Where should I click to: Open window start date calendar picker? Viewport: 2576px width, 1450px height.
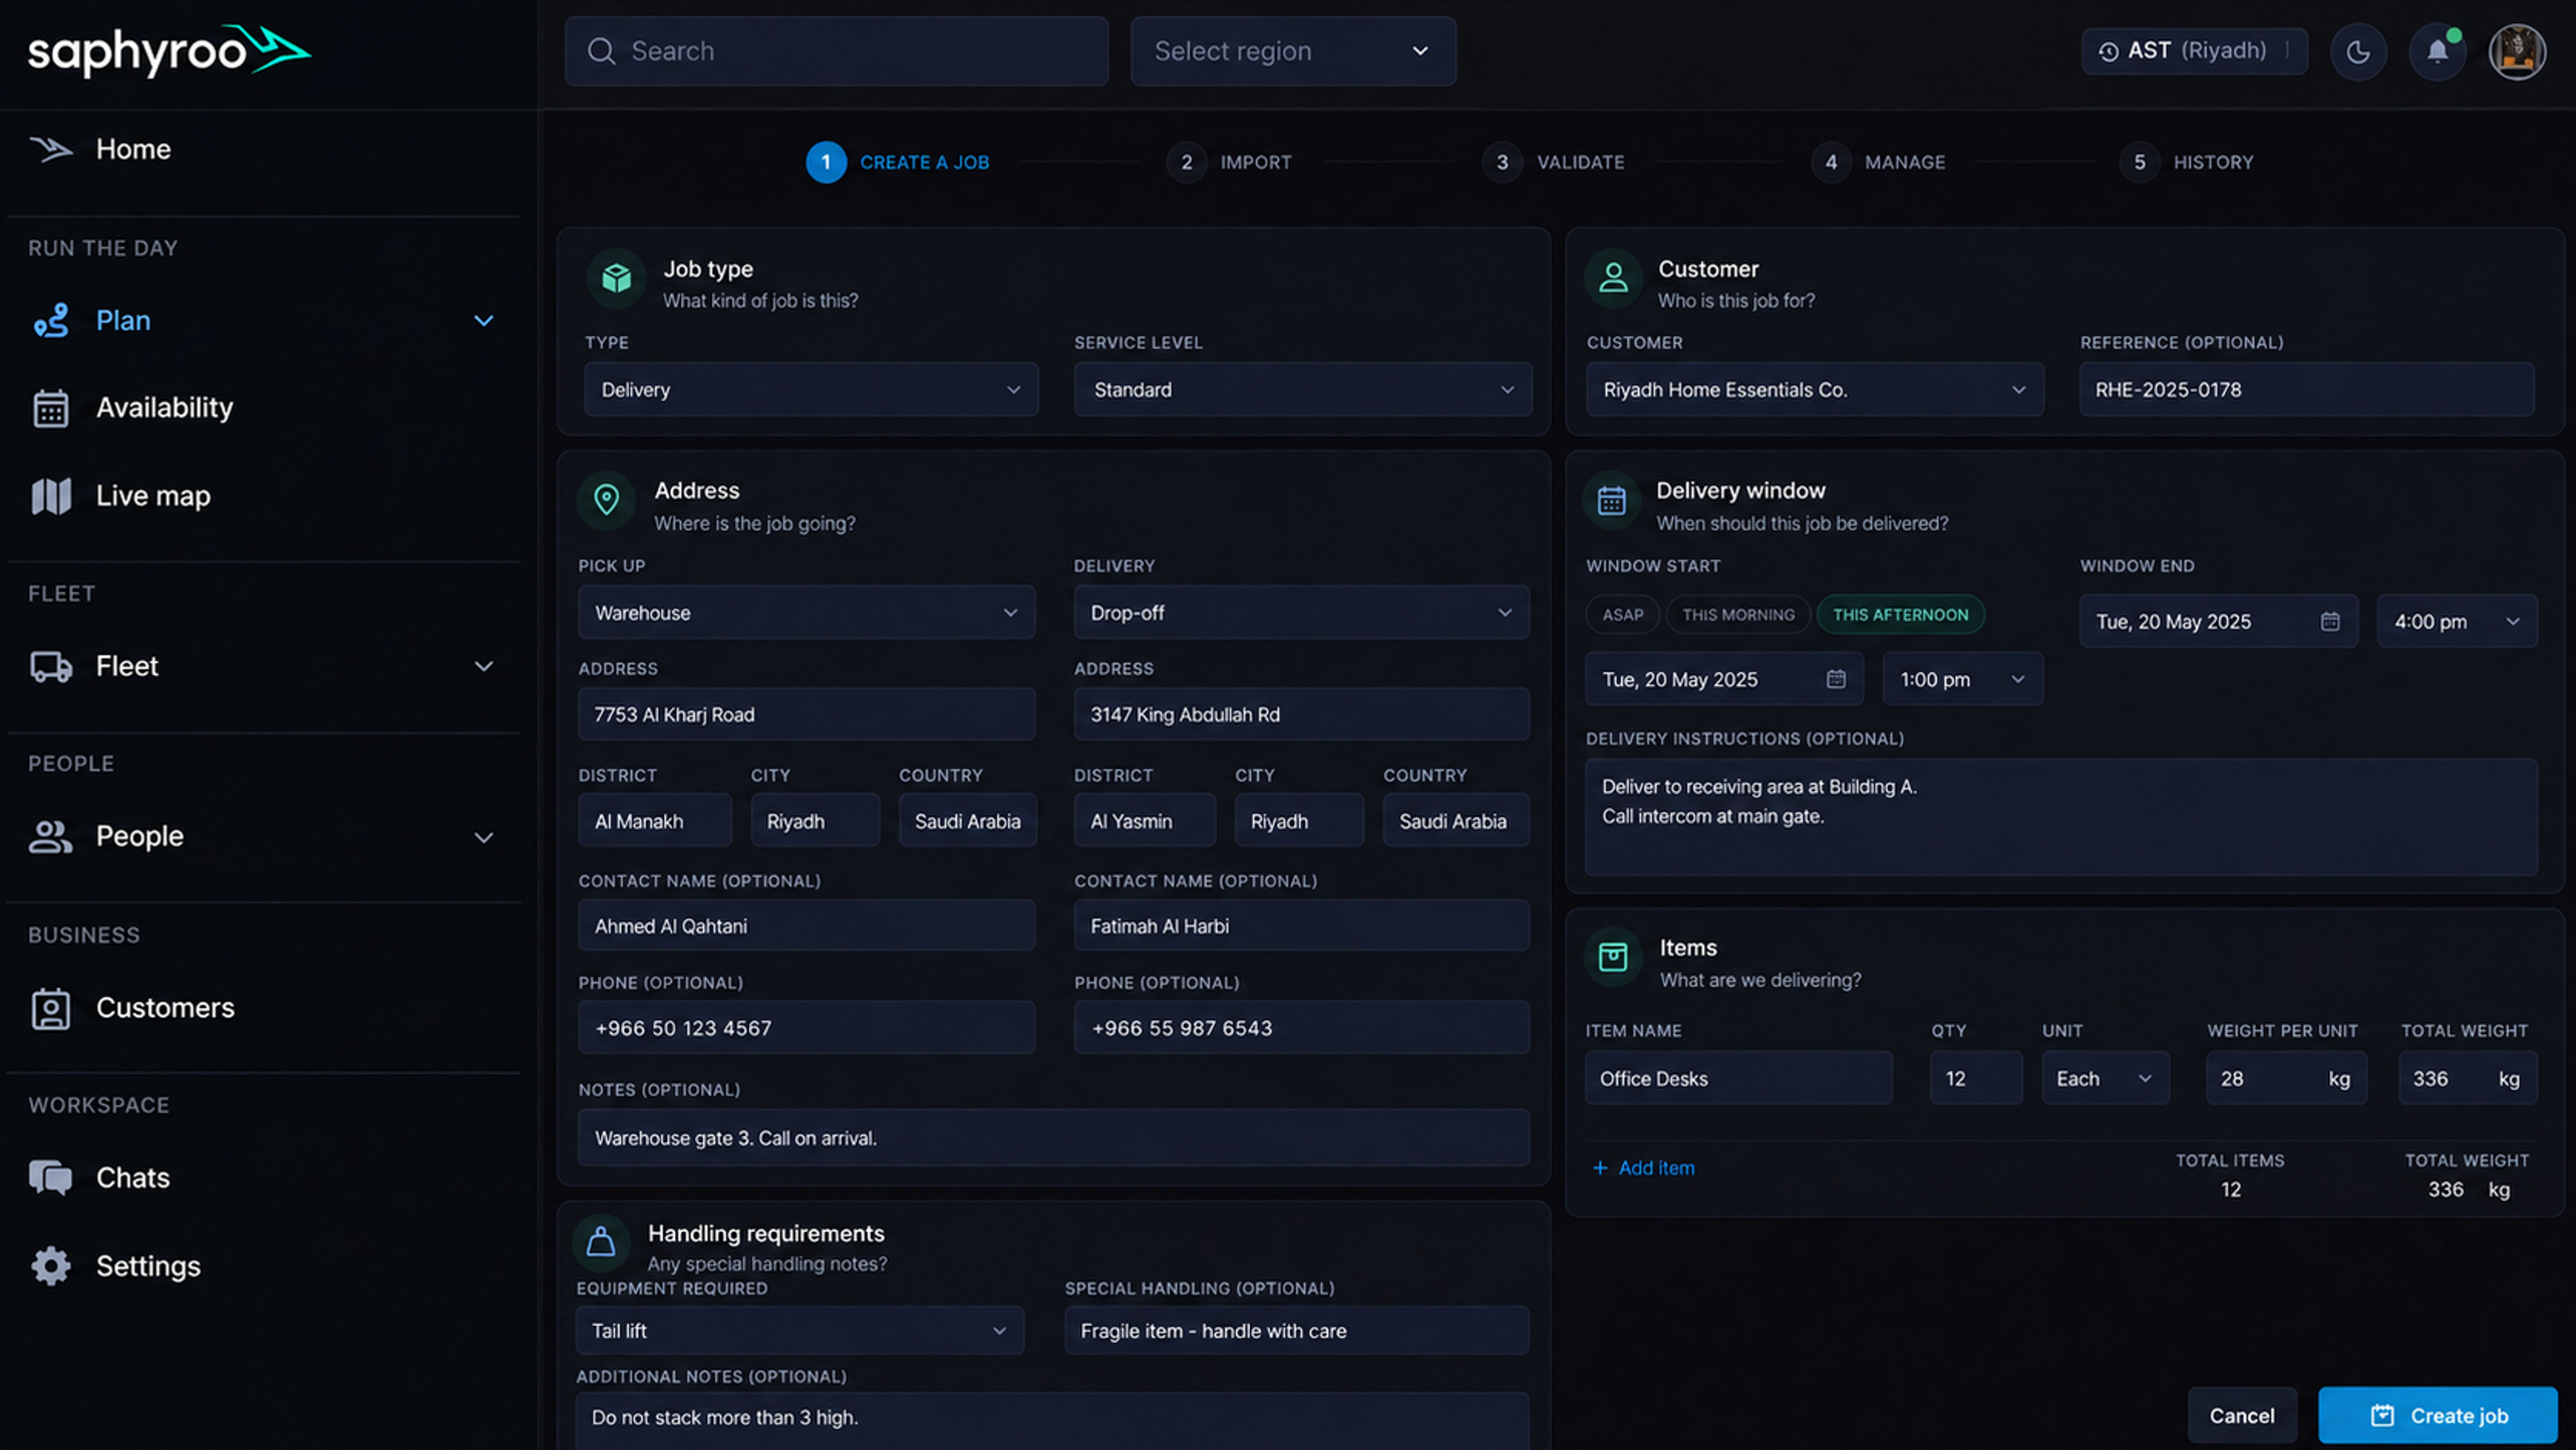click(x=1836, y=679)
